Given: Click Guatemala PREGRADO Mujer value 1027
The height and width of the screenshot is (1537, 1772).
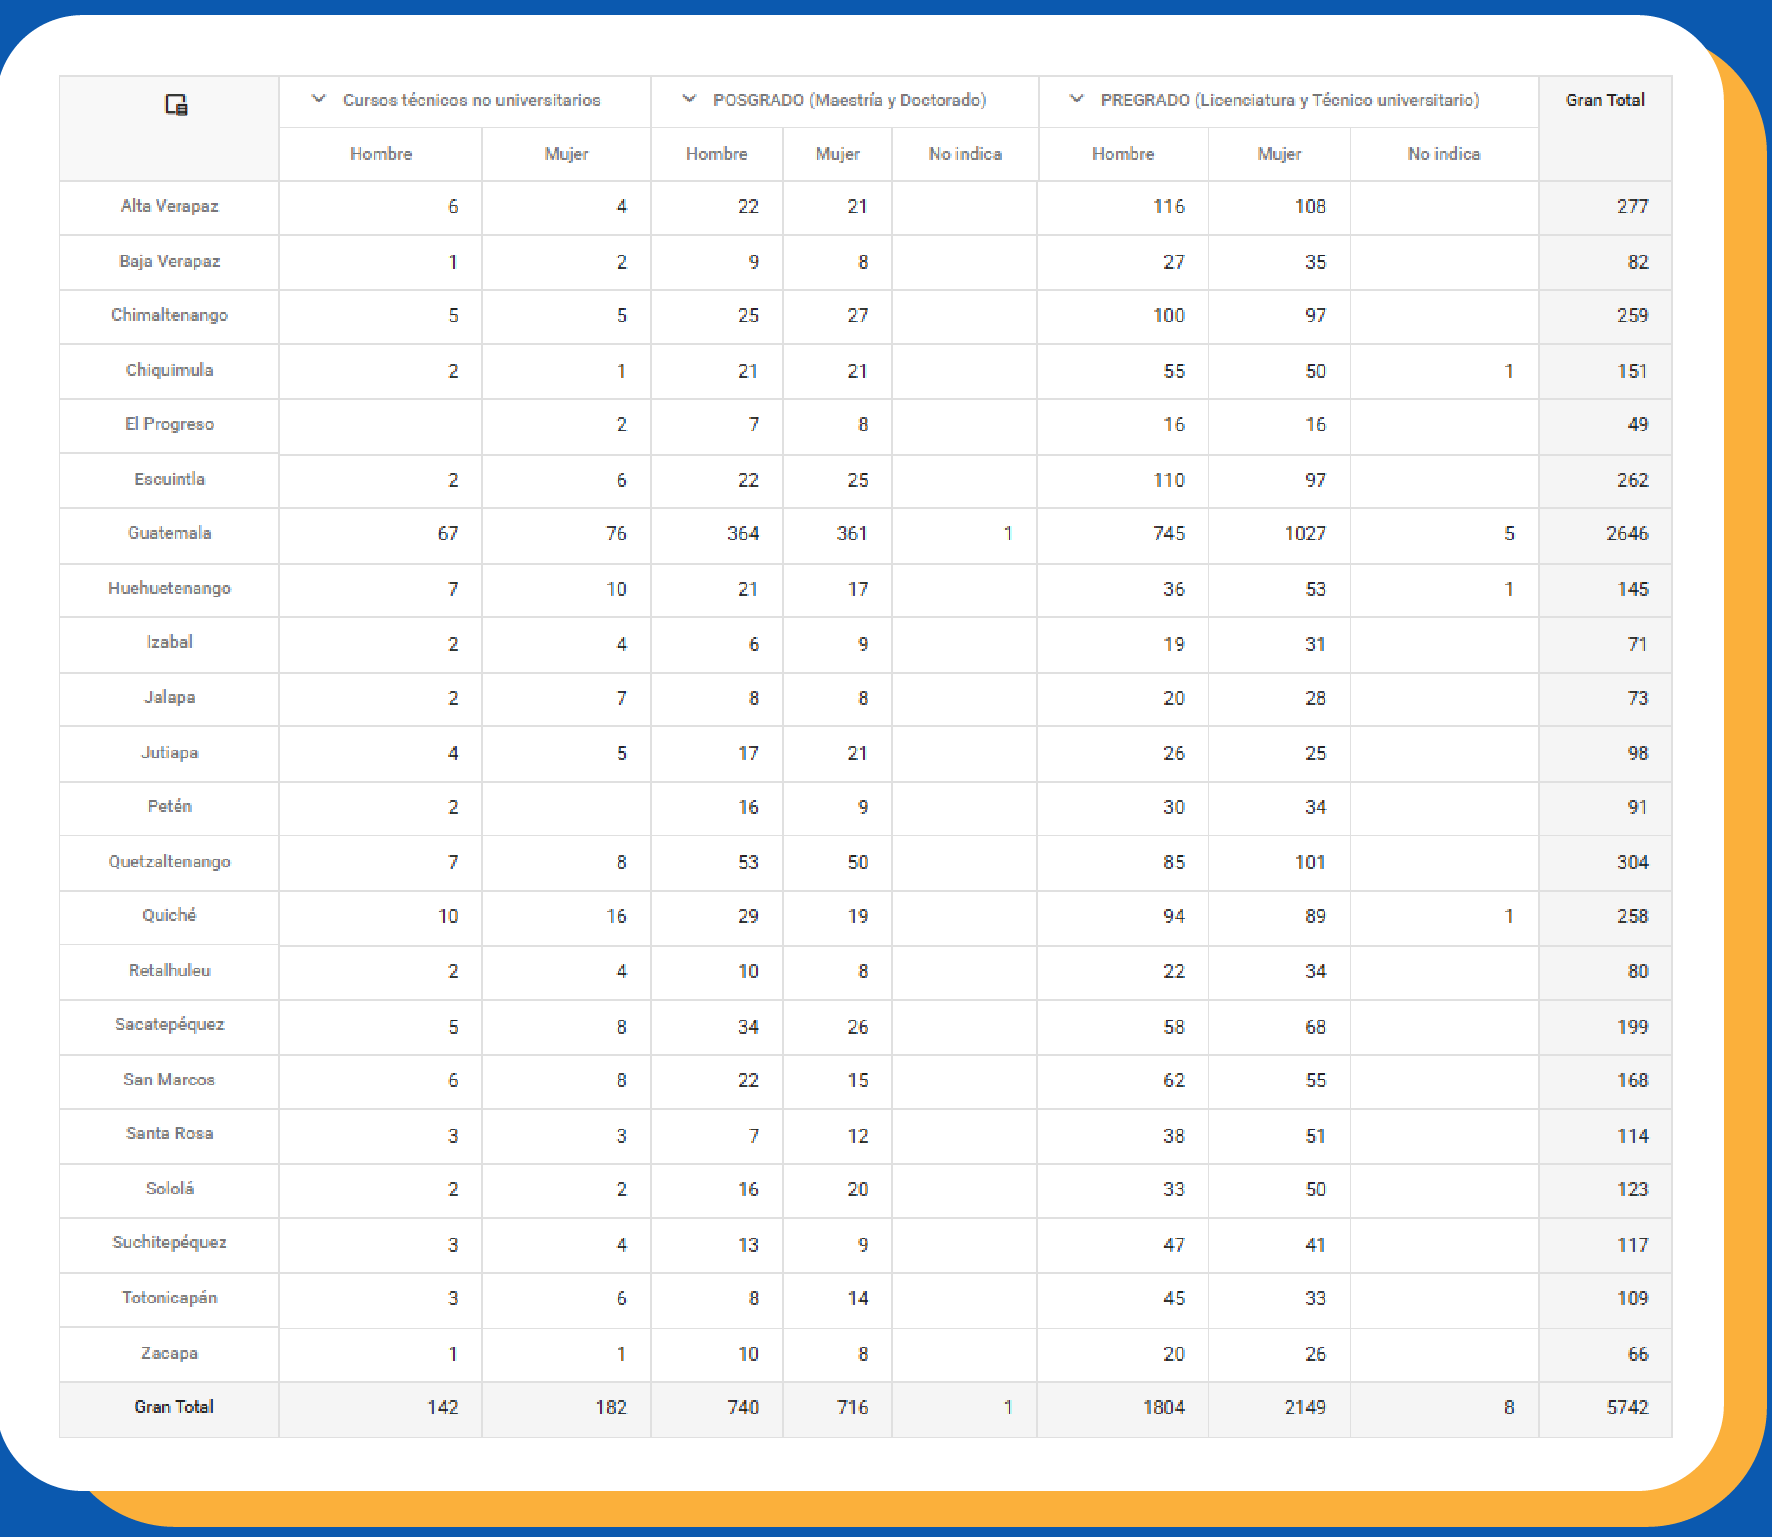Looking at the screenshot, I should 1305,534.
